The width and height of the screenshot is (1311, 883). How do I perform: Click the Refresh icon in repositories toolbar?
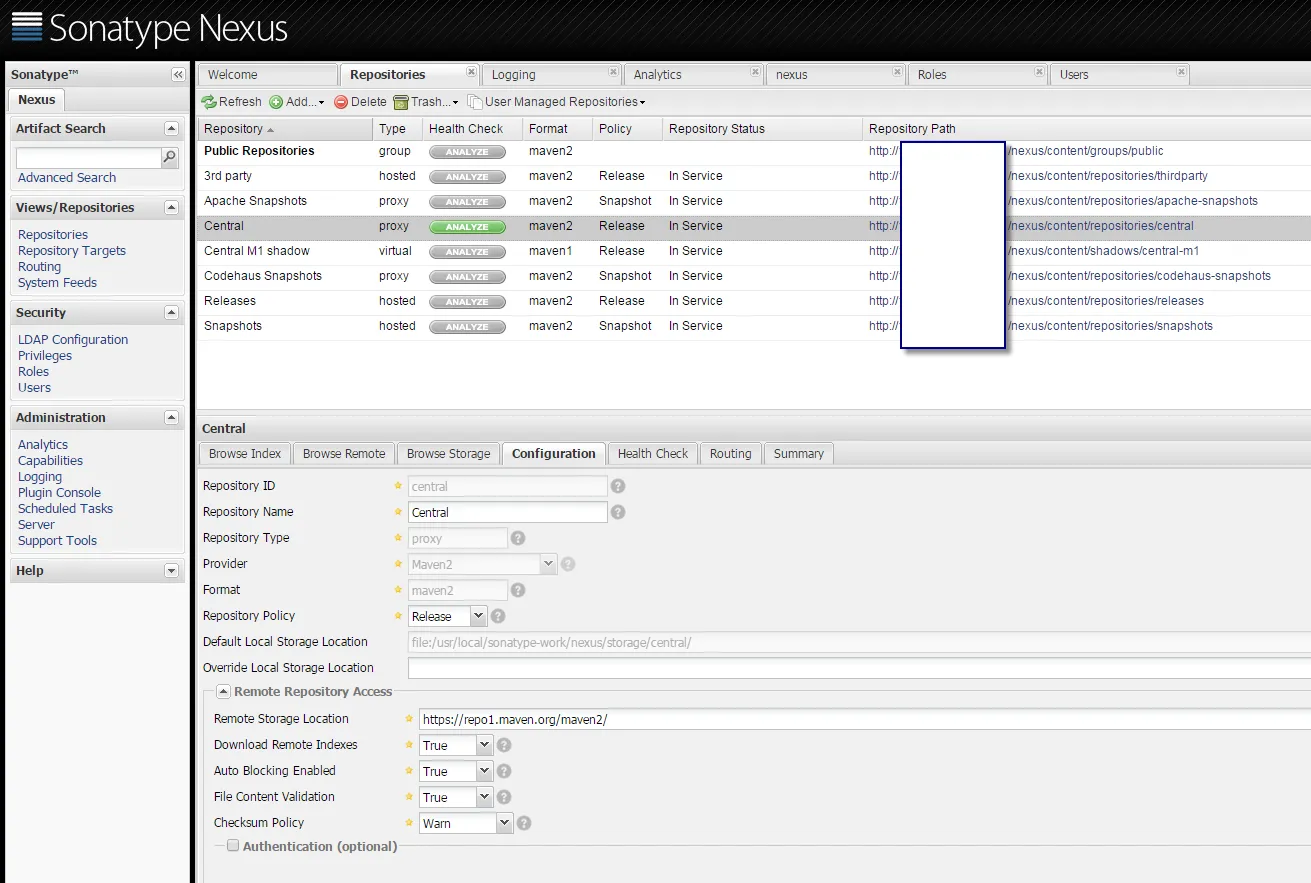(209, 102)
